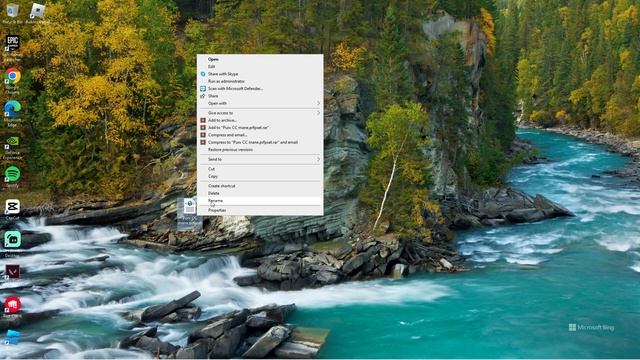Select the green Desktop streaming app icon
Viewport: 640px width, 360px height.
[x=13, y=240]
